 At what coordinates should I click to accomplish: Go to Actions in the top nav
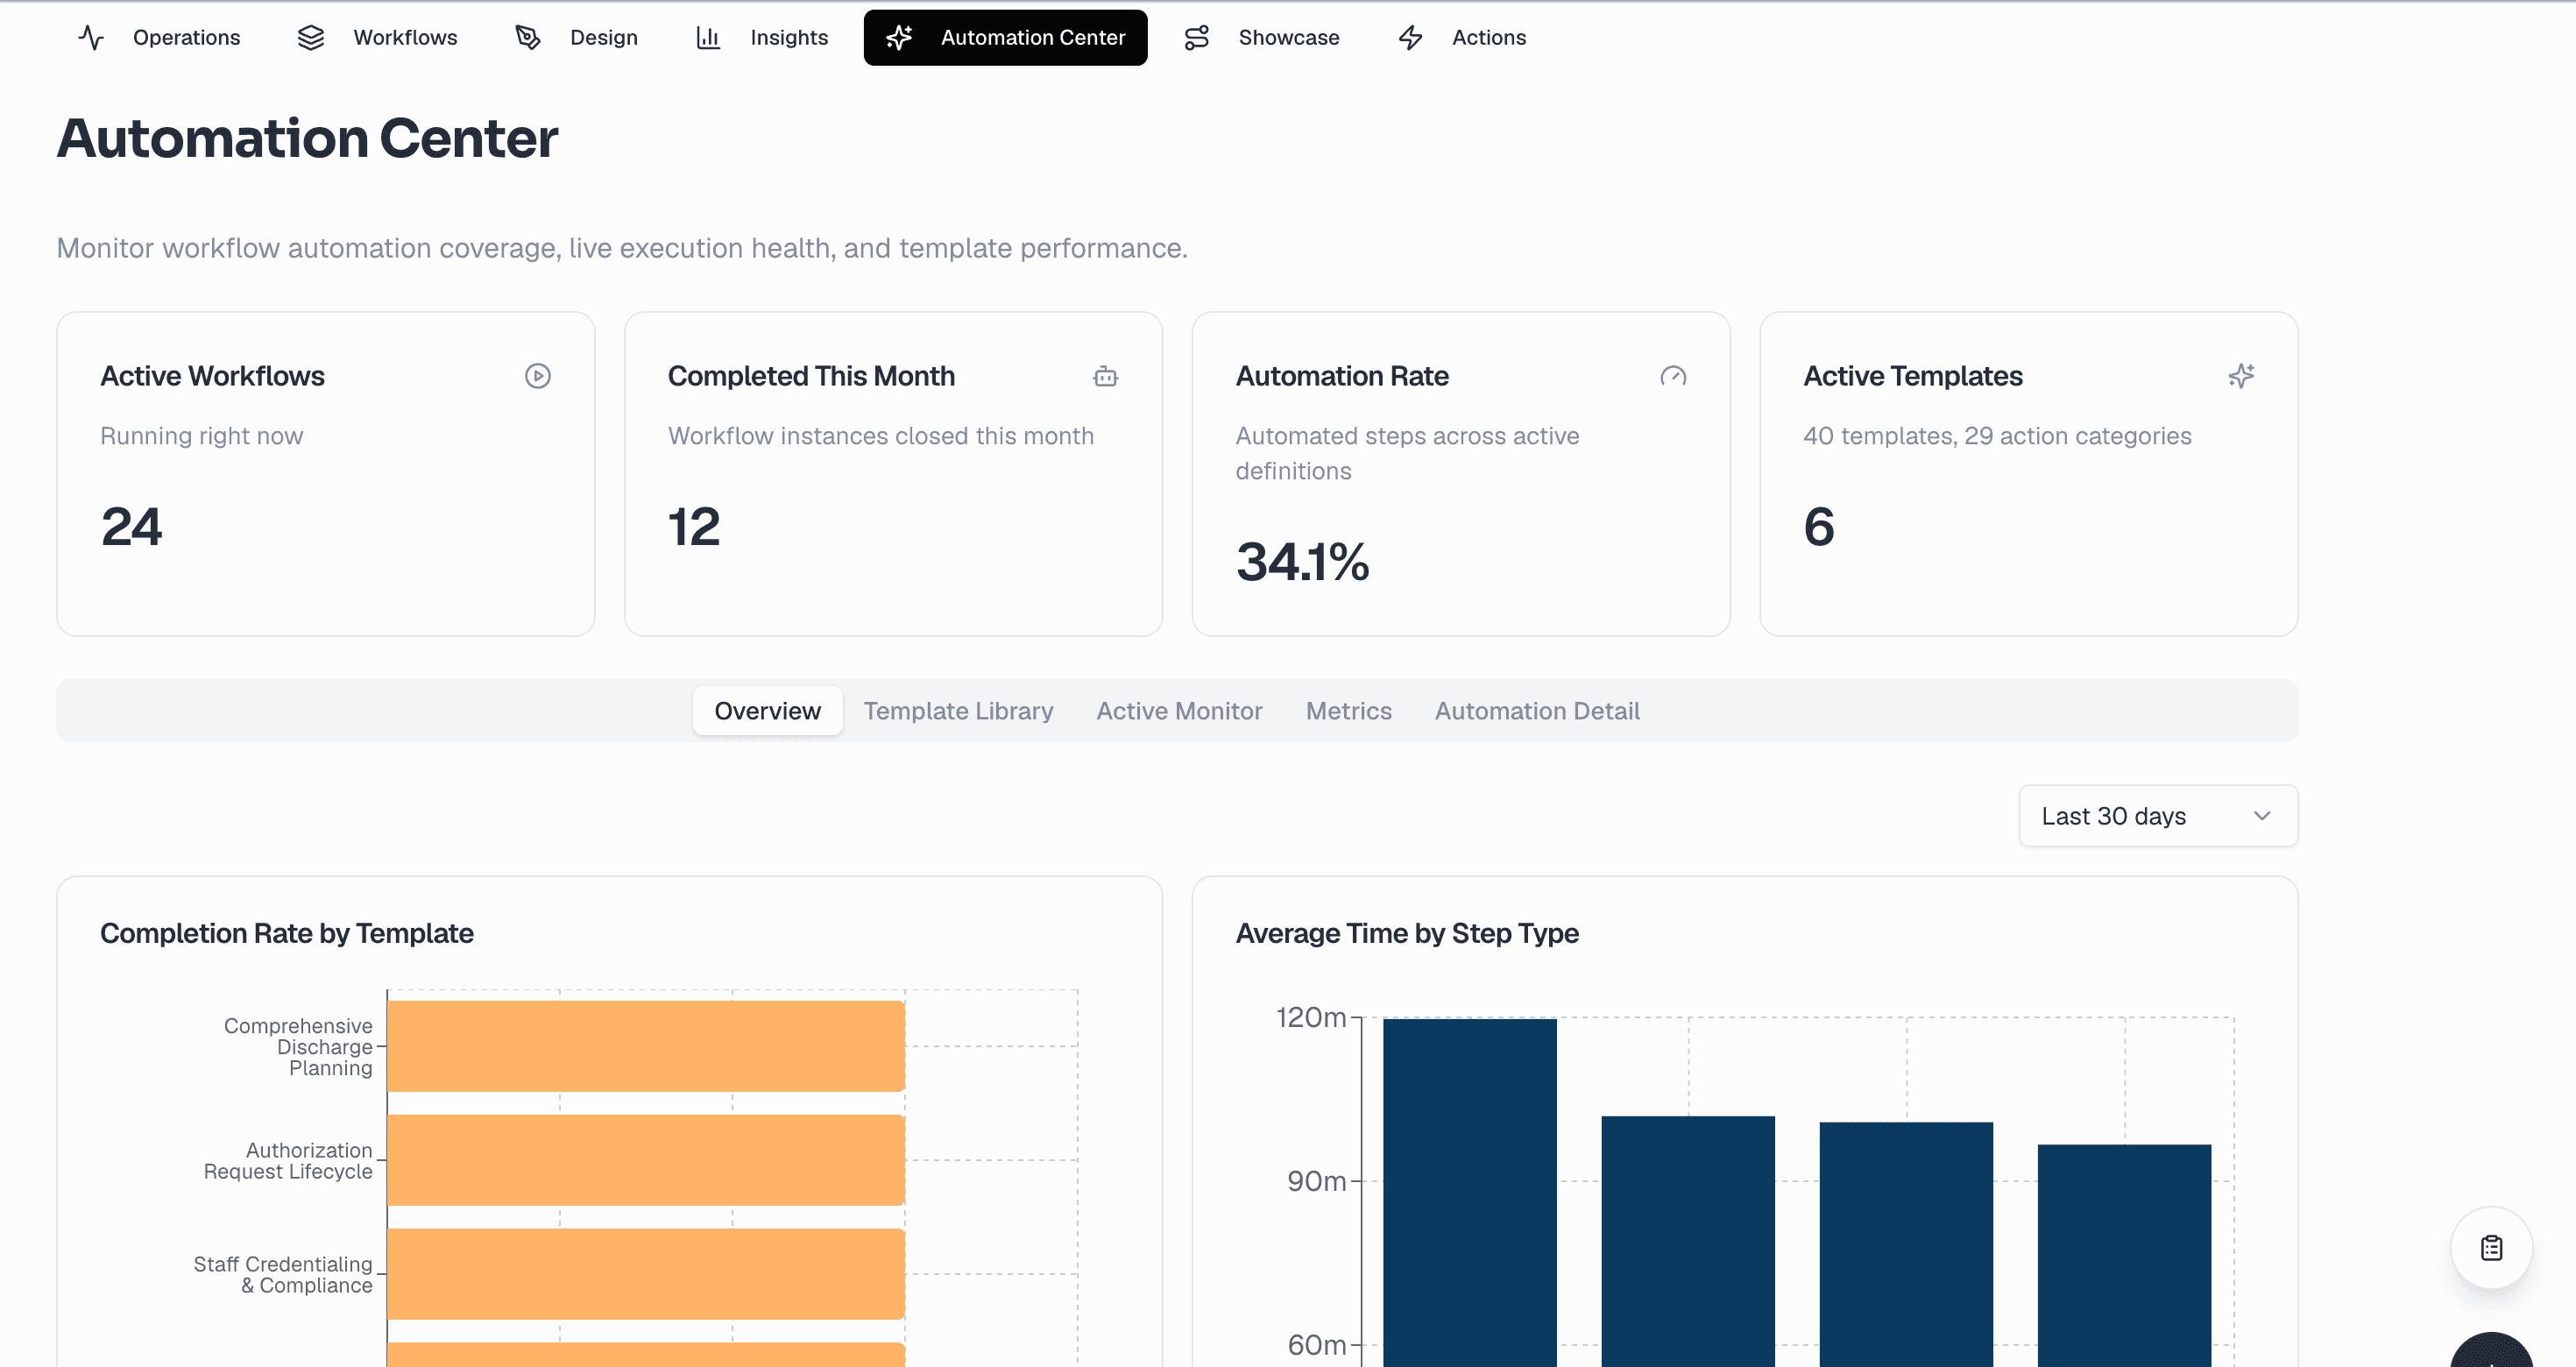click(x=1461, y=38)
